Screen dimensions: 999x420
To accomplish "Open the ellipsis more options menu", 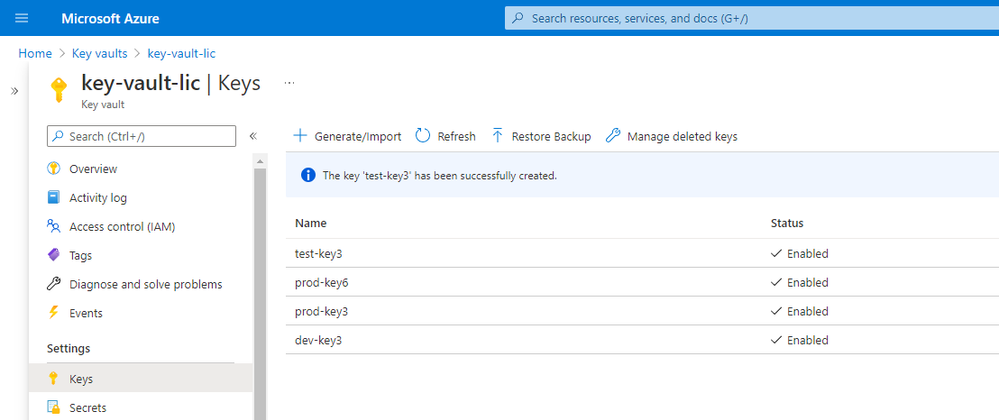I will [x=290, y=83].
